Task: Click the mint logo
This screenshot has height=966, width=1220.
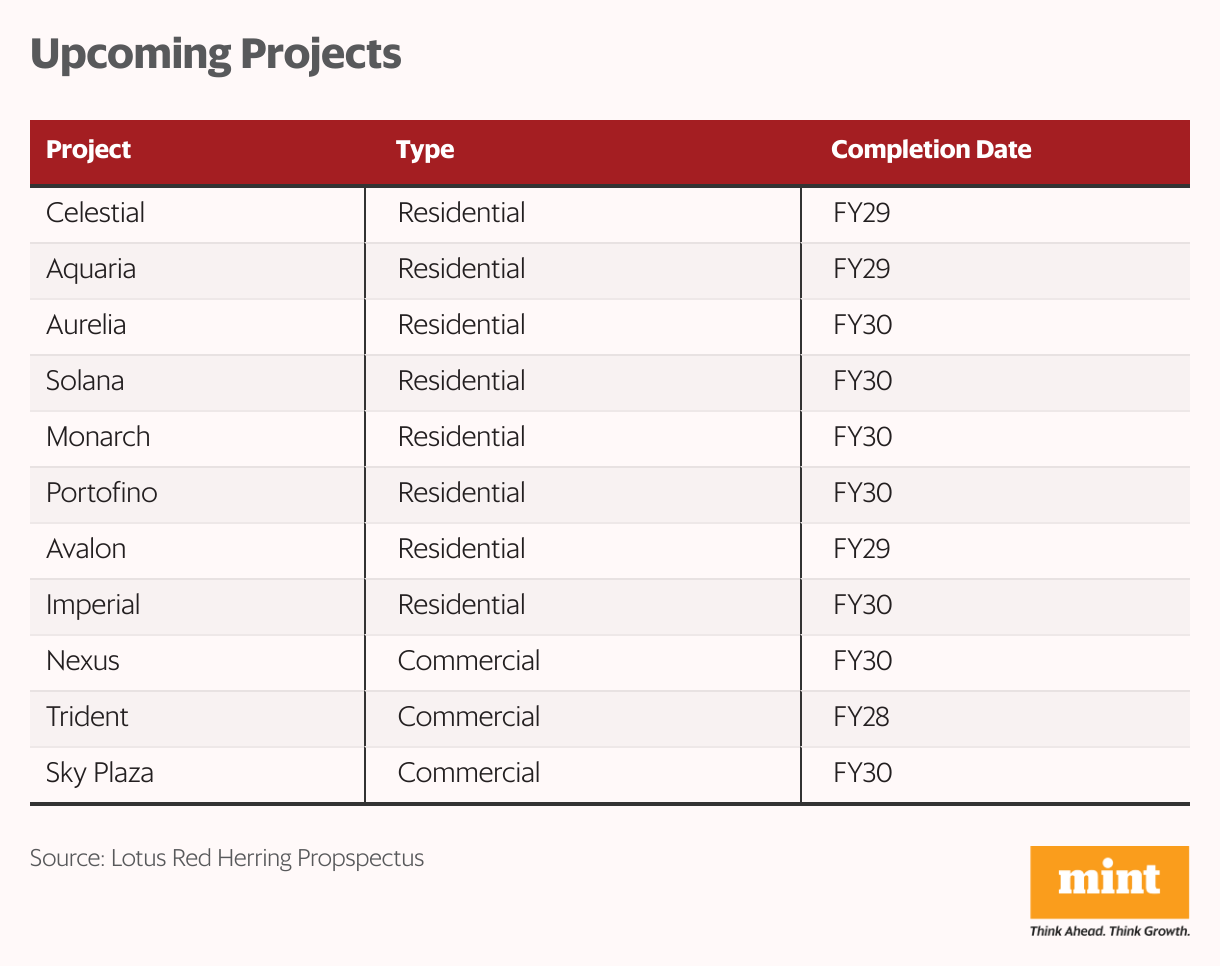Action: tap(1109, 882)
